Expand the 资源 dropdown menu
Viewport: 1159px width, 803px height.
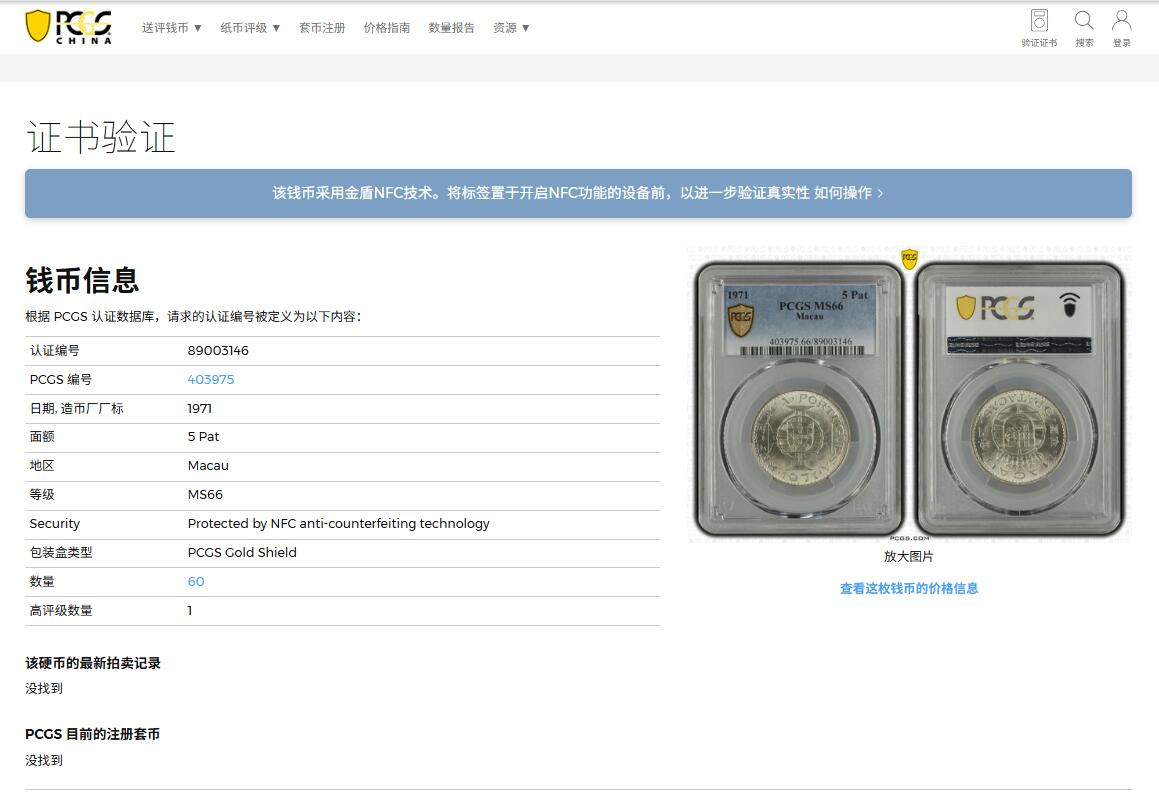(x=511, y=28)
